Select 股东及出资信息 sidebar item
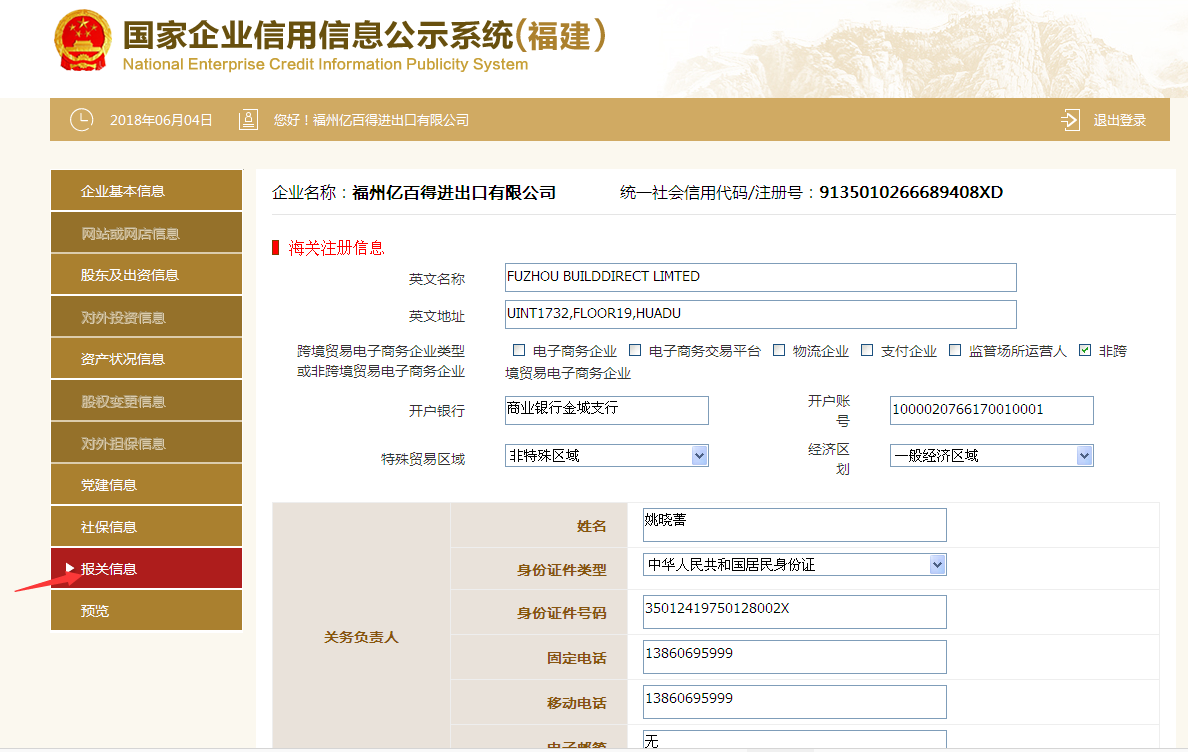Screen dimensions: 1188x752 click(x=146, y=275)
